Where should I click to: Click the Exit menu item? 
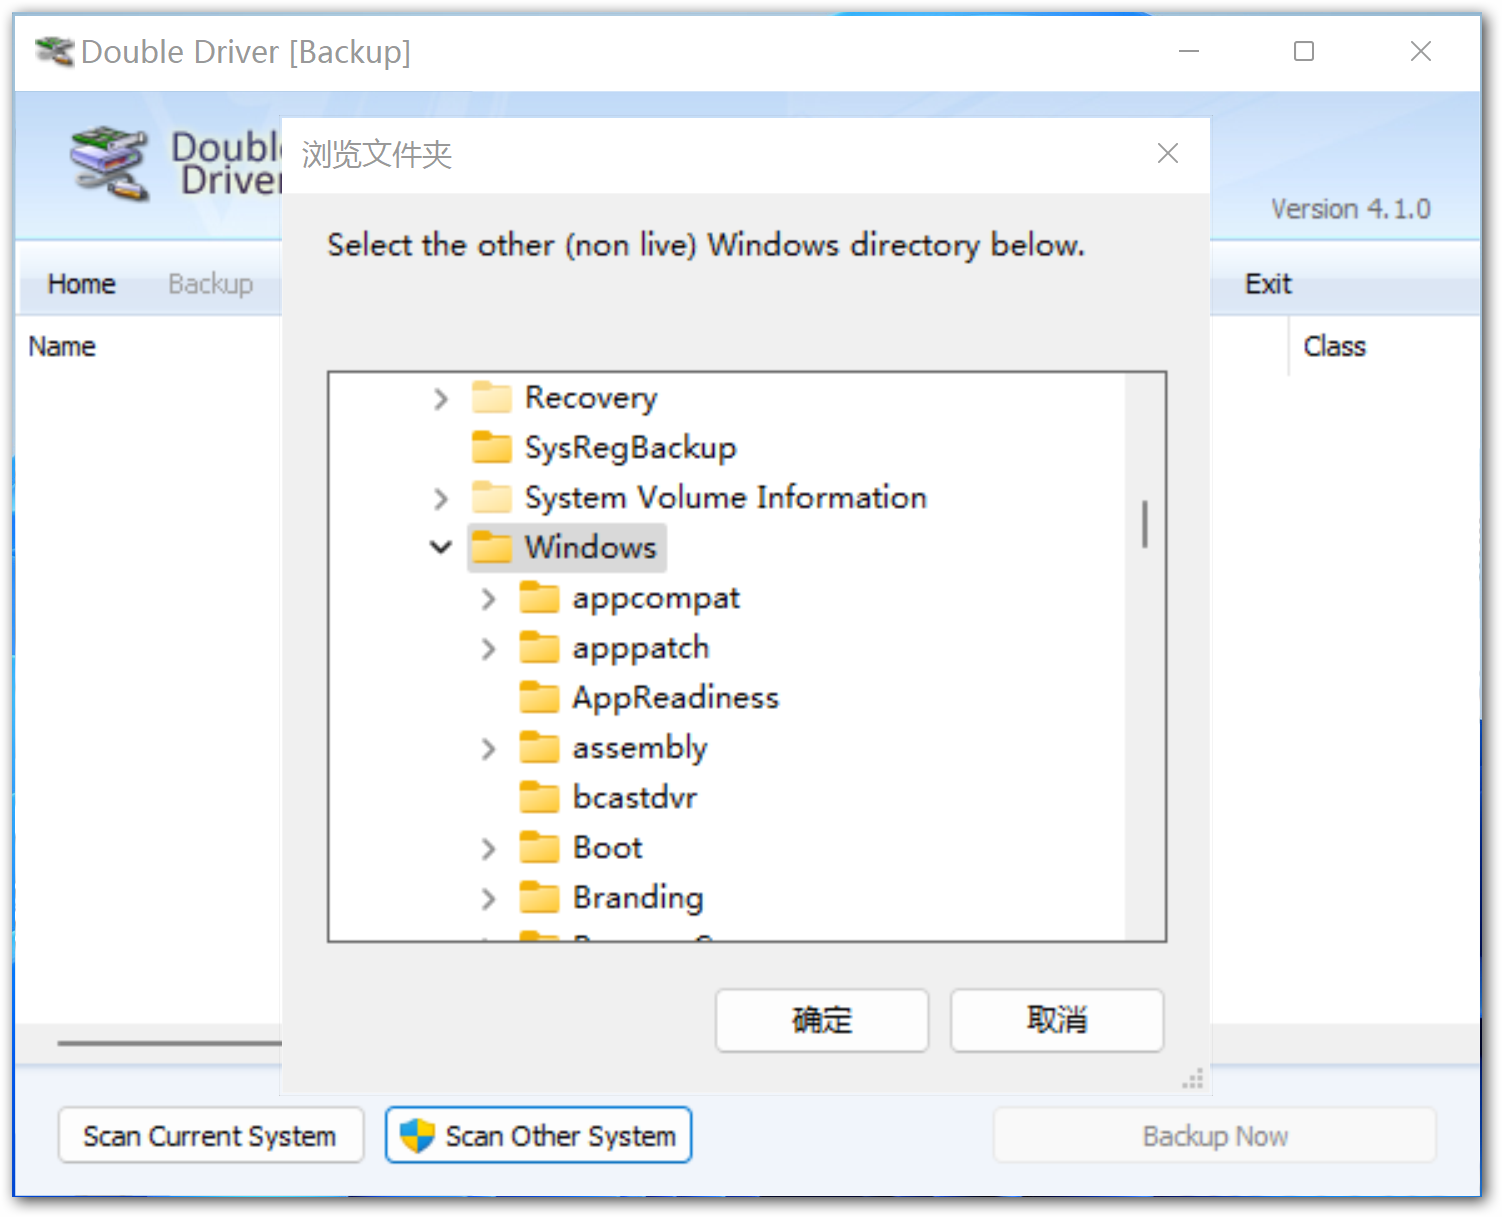[1268, 284]
